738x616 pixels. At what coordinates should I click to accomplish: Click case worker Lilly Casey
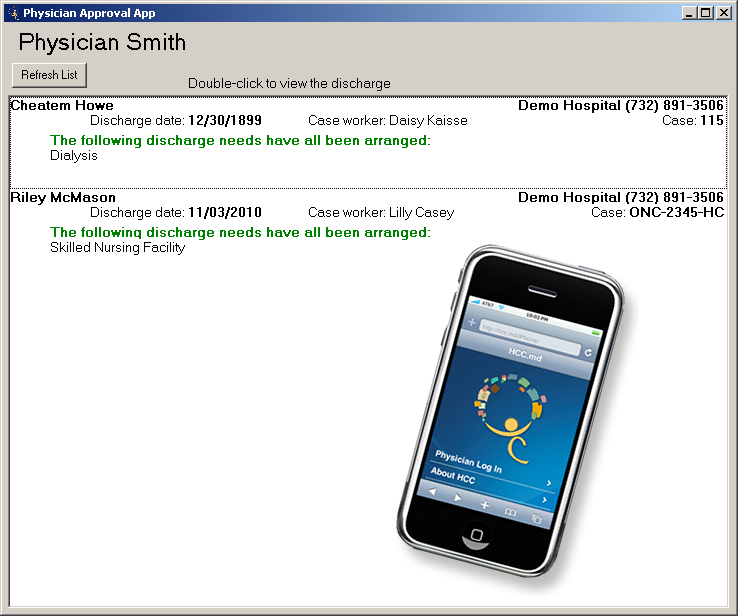click(x=381, y=213)
